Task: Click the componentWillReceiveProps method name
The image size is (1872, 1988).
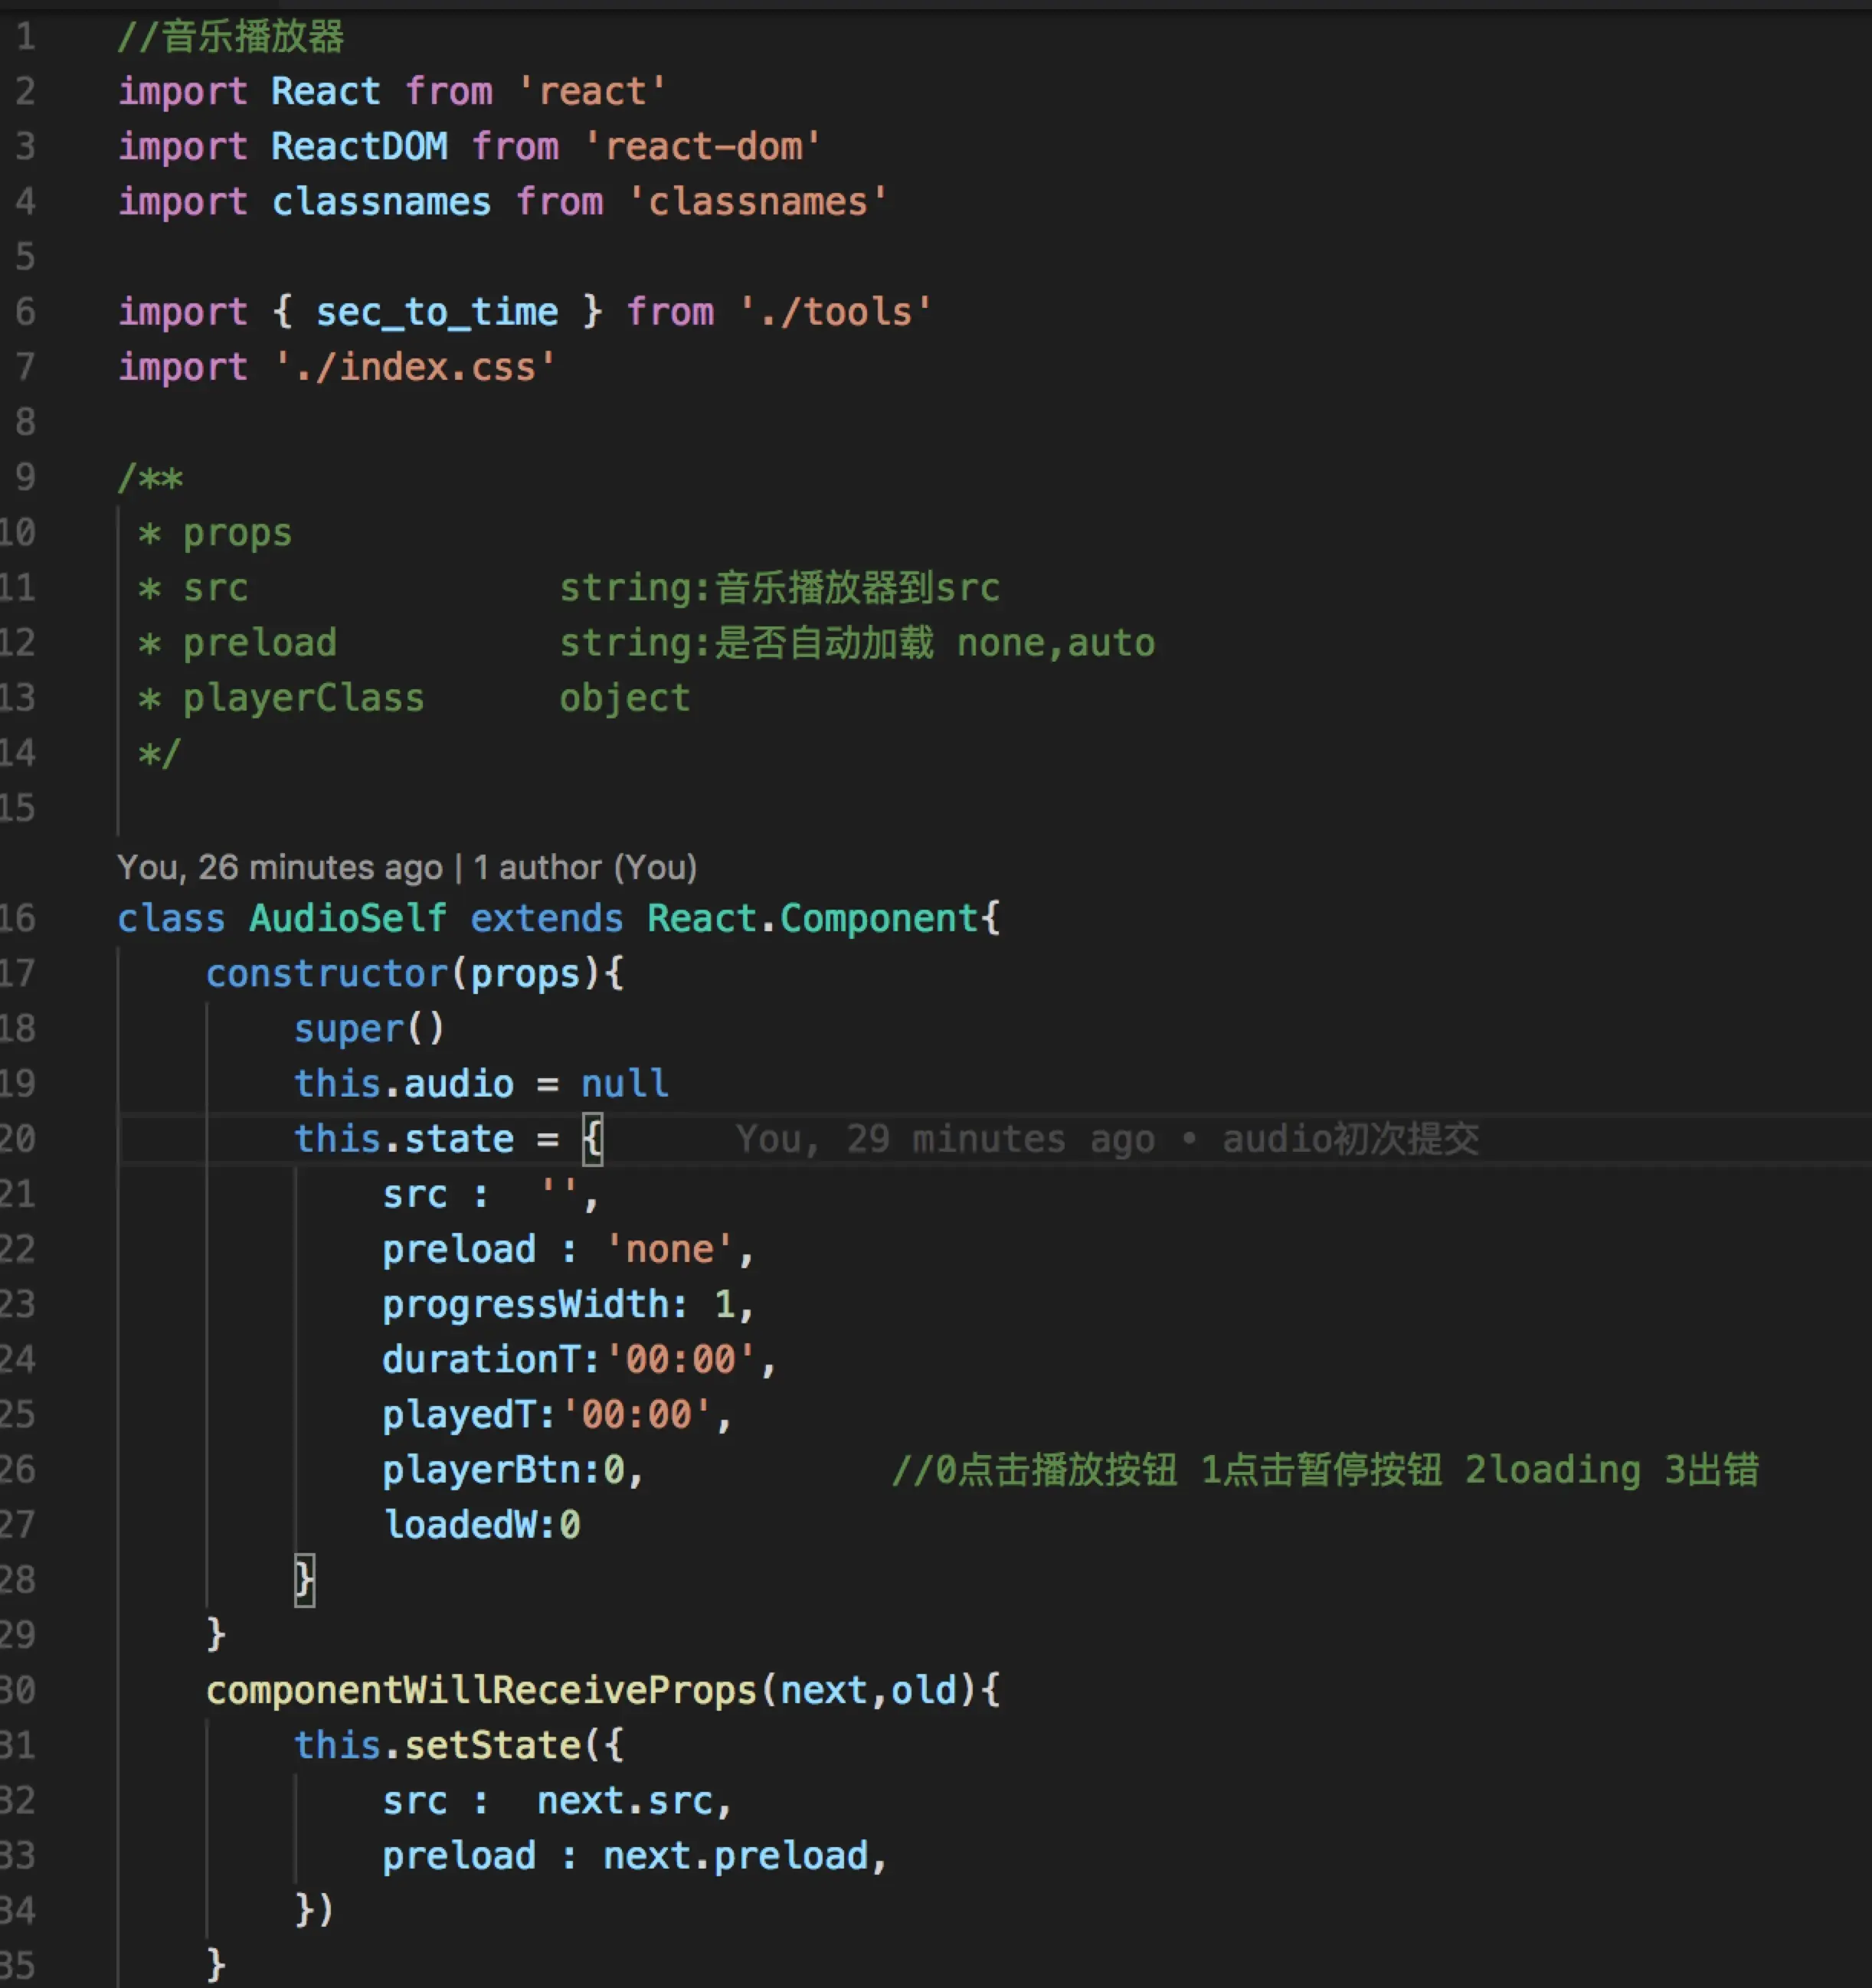Action: click(481, 1690)
